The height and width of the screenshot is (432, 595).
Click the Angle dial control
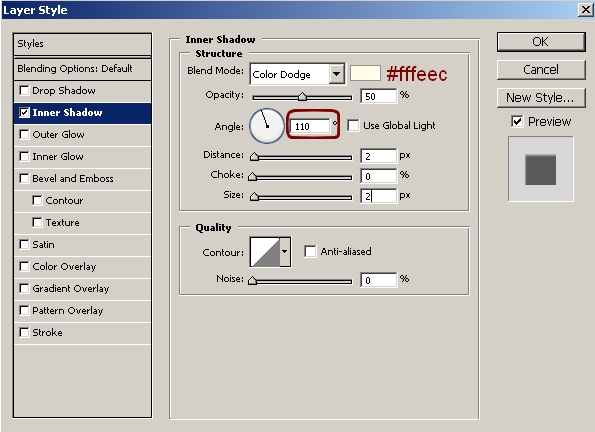[x=267, y=126]
